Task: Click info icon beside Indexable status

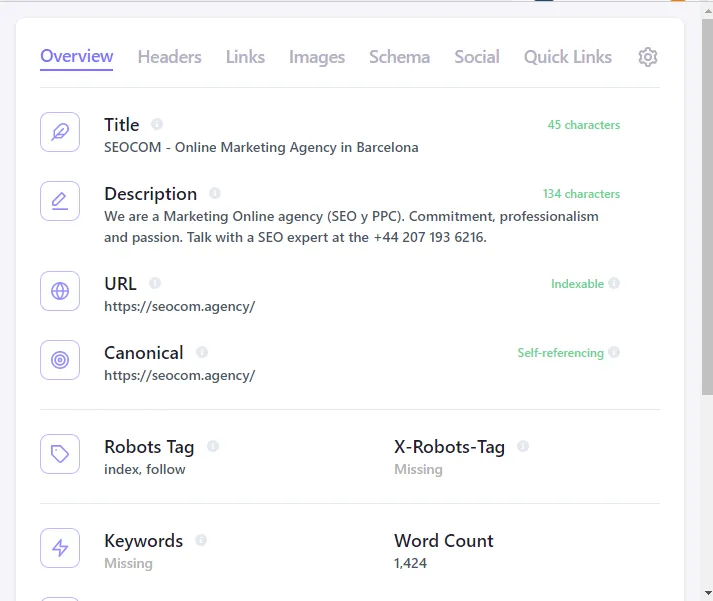Action: click(x=614, y=283)
